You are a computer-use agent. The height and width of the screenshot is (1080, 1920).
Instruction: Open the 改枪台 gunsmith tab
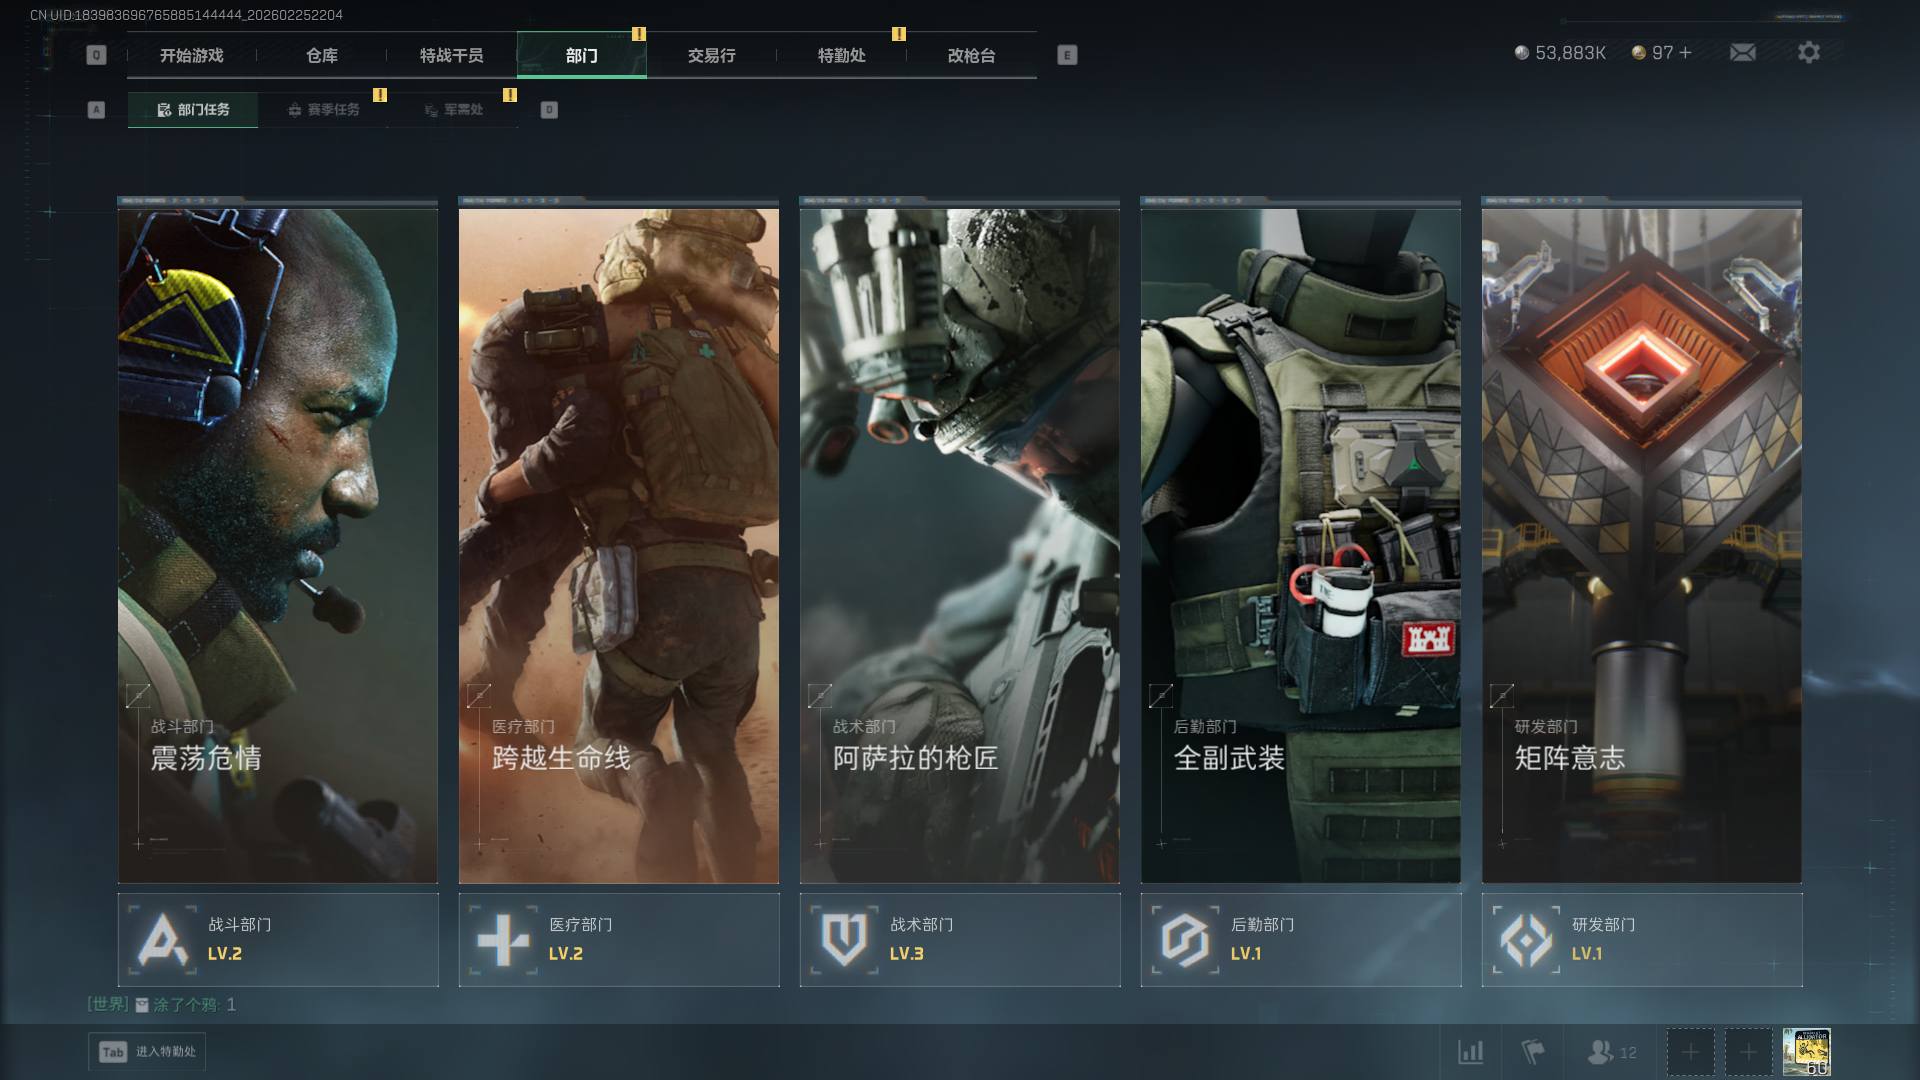pyautogui.click(x=971, y=55)
